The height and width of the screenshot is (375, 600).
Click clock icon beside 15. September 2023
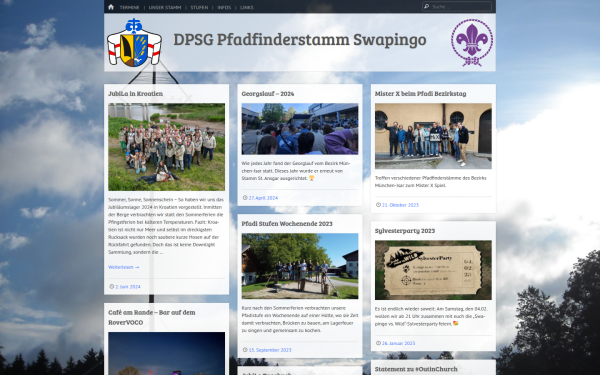[x=245, y=349]
